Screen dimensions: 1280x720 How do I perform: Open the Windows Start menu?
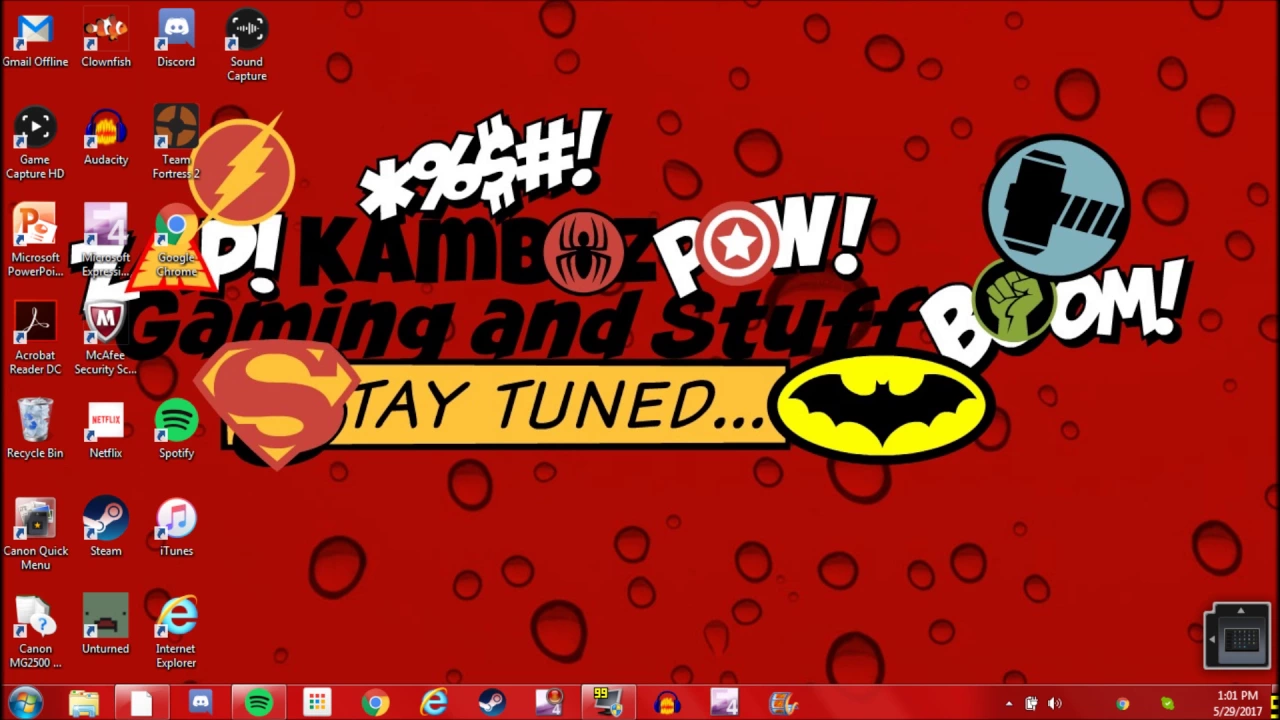tap(25, 703)
